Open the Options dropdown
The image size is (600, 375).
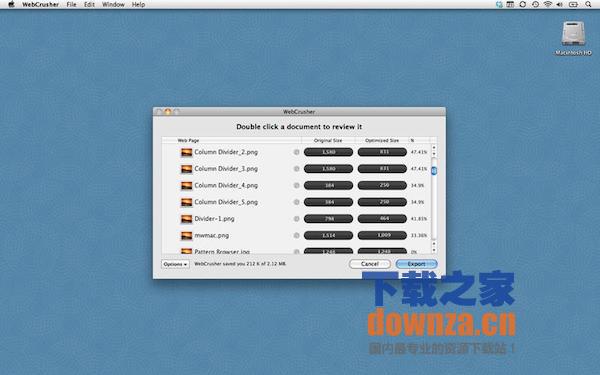click(175, 264)
